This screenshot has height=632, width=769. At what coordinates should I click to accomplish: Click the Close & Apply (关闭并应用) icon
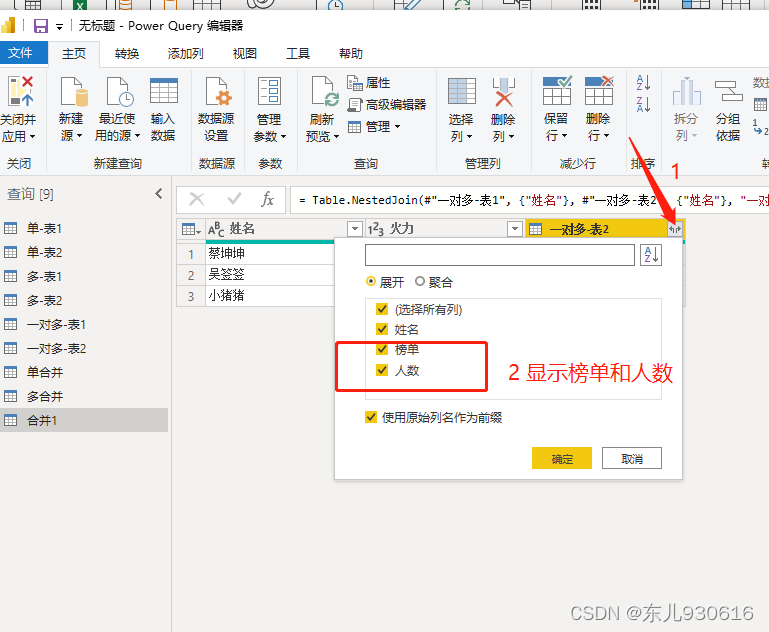[21, 91]
